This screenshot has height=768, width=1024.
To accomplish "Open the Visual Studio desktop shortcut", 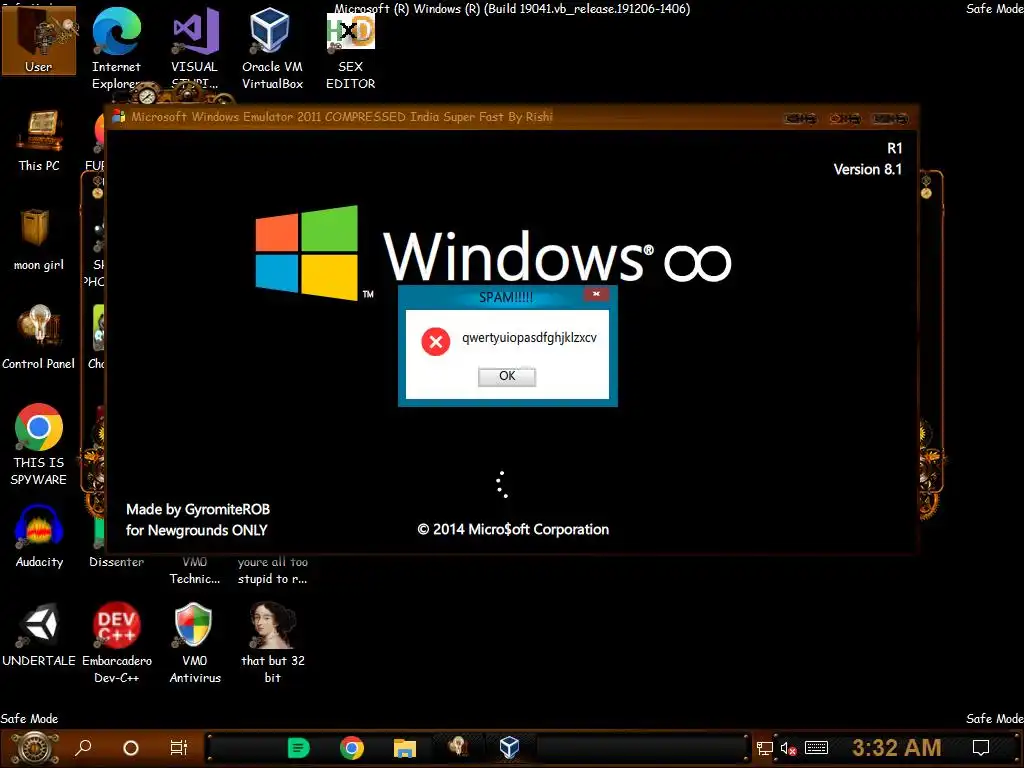I will click(195, 47).
